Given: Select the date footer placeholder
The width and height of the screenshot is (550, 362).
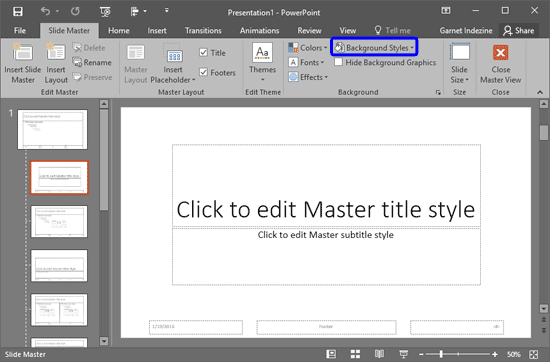Looking at the screenshot, I should point(196,327).
